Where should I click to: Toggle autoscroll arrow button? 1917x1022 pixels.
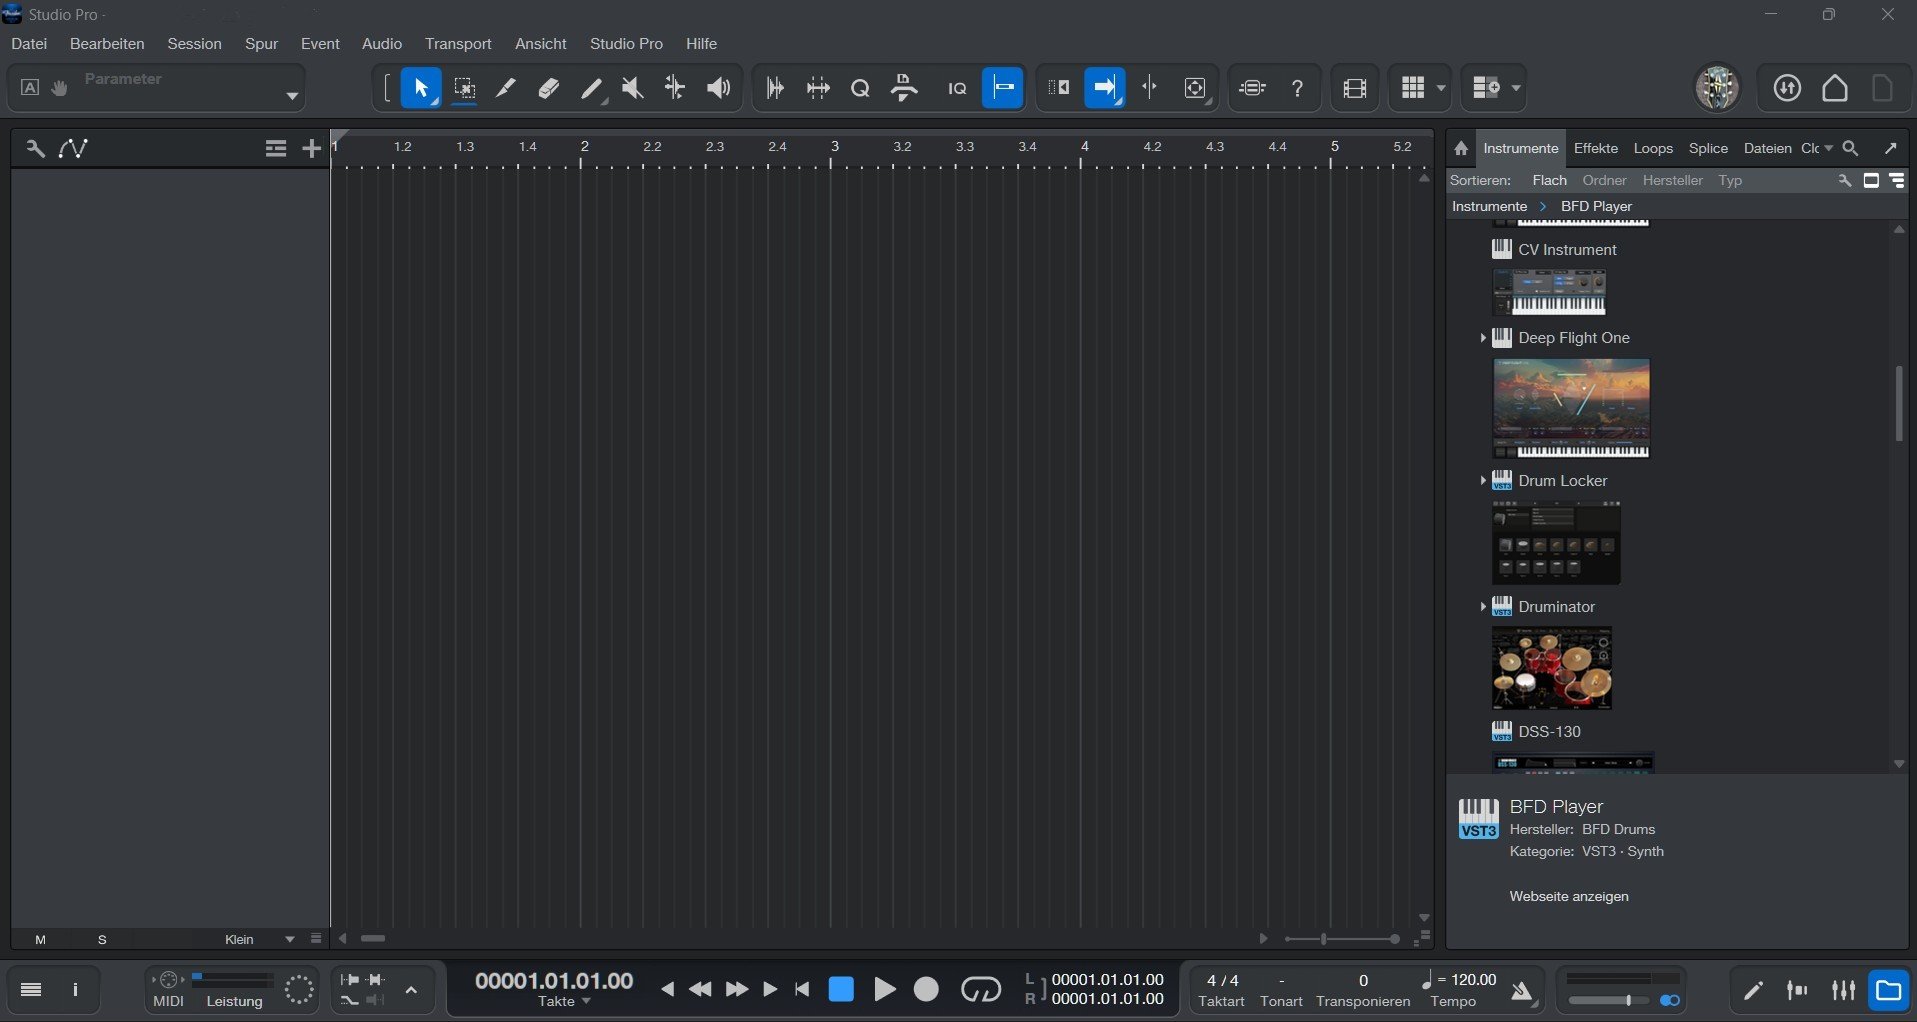(x=1105, y=88)
